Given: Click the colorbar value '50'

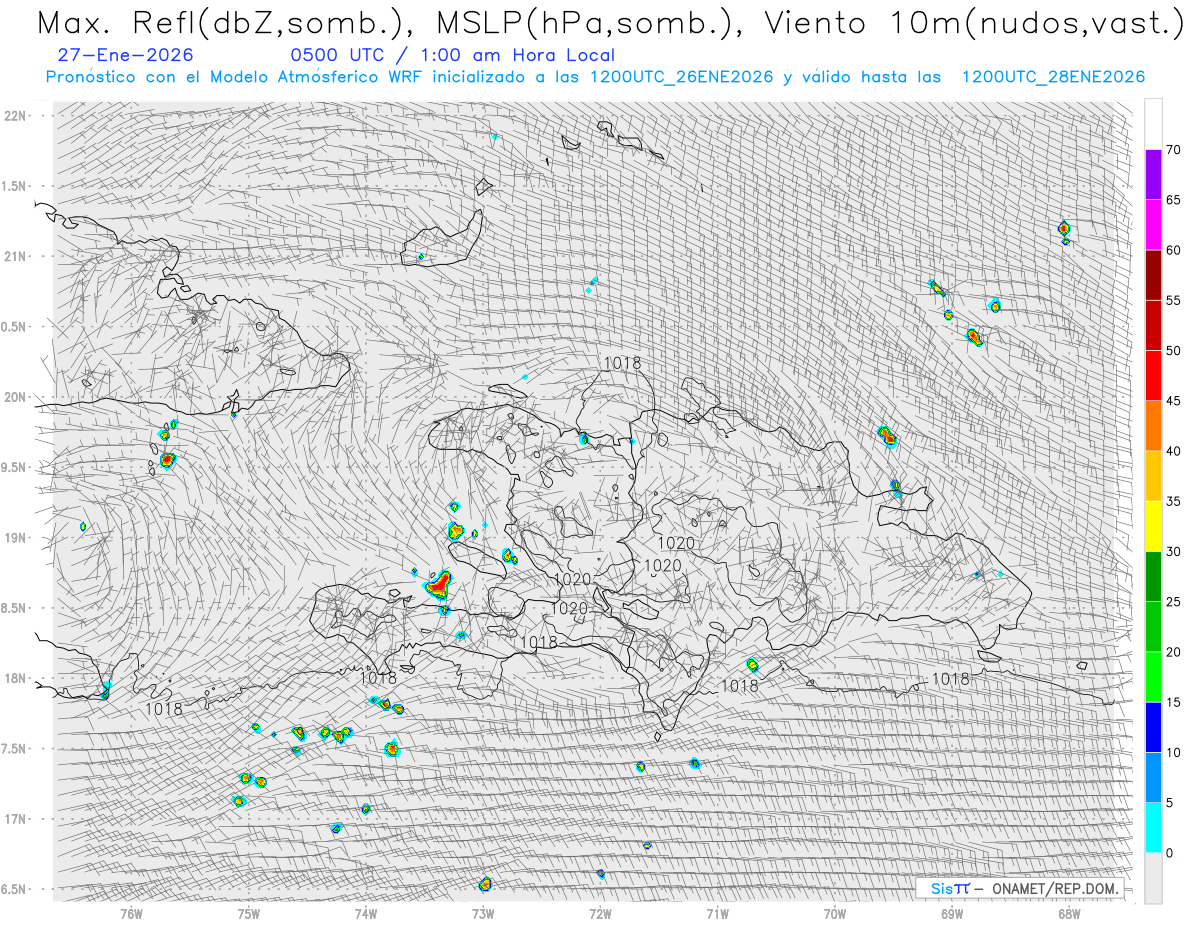Looking at the screenshot, I should tap(1173, 351).
